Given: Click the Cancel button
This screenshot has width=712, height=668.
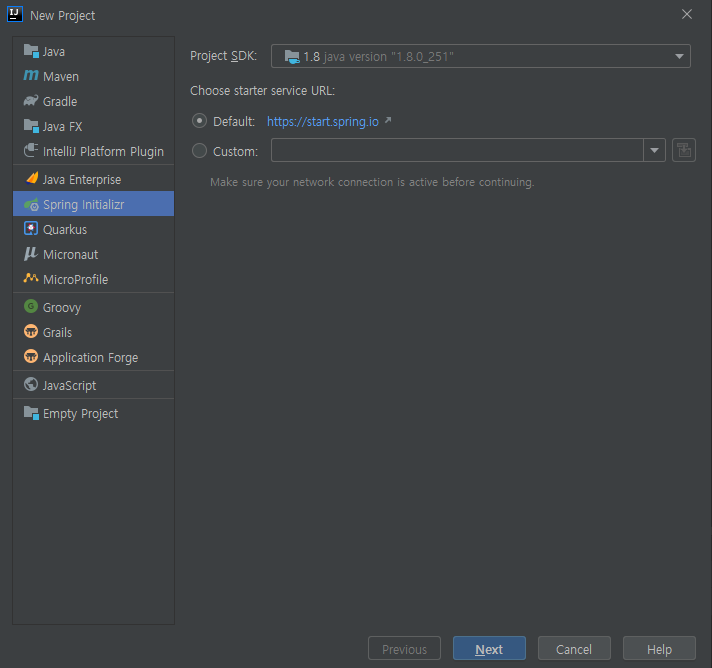Looking at the screenshot, I should tap(574, 648).
